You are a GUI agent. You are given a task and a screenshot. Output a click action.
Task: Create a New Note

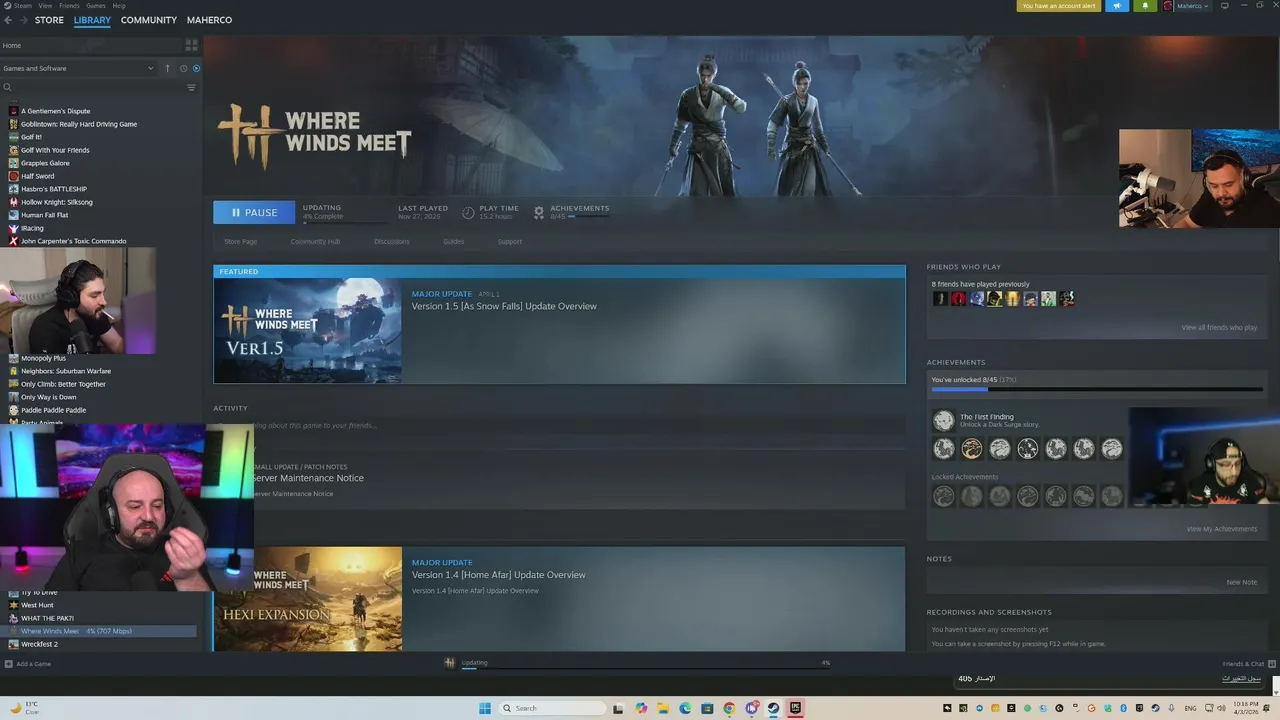coord(1242,582)
